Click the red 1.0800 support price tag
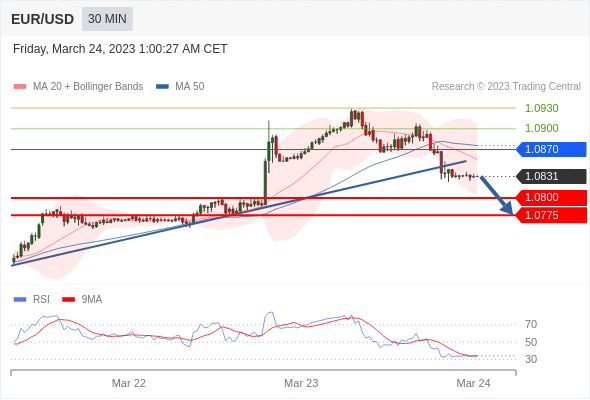This screenshot has width=590, height=400. (552, 197)
